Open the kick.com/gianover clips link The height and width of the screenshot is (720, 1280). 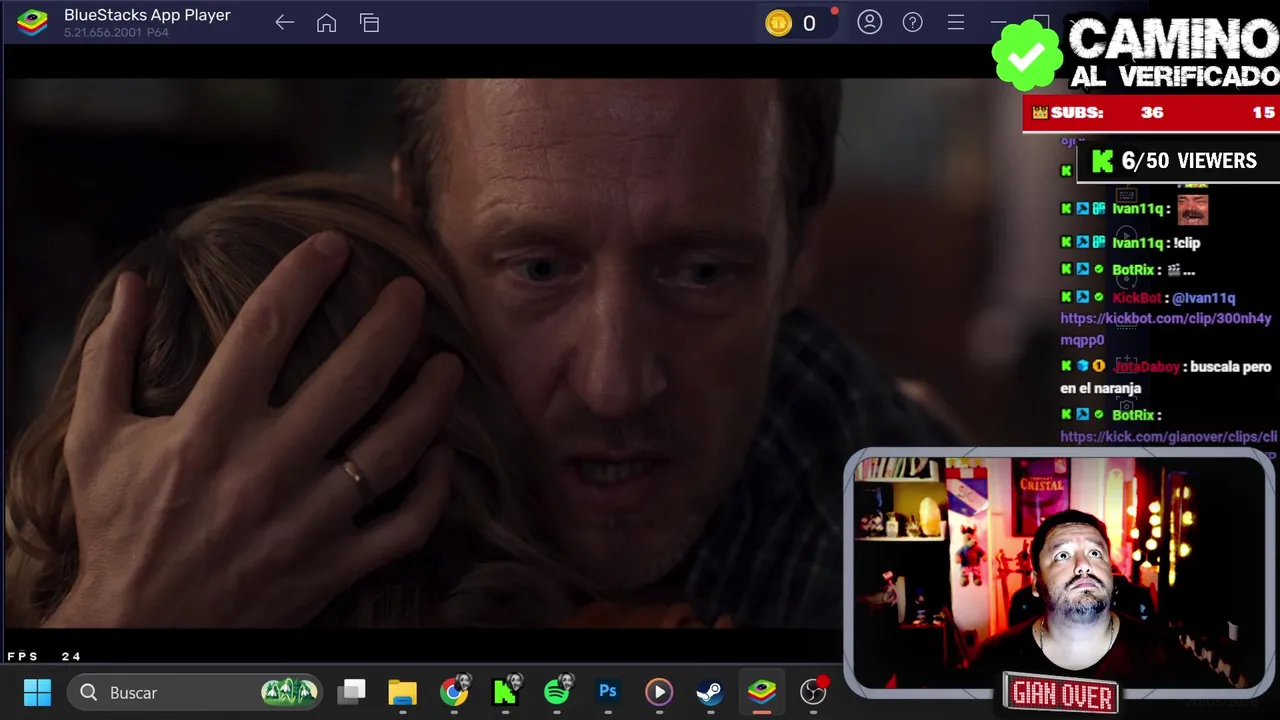tap(1168, 437)
